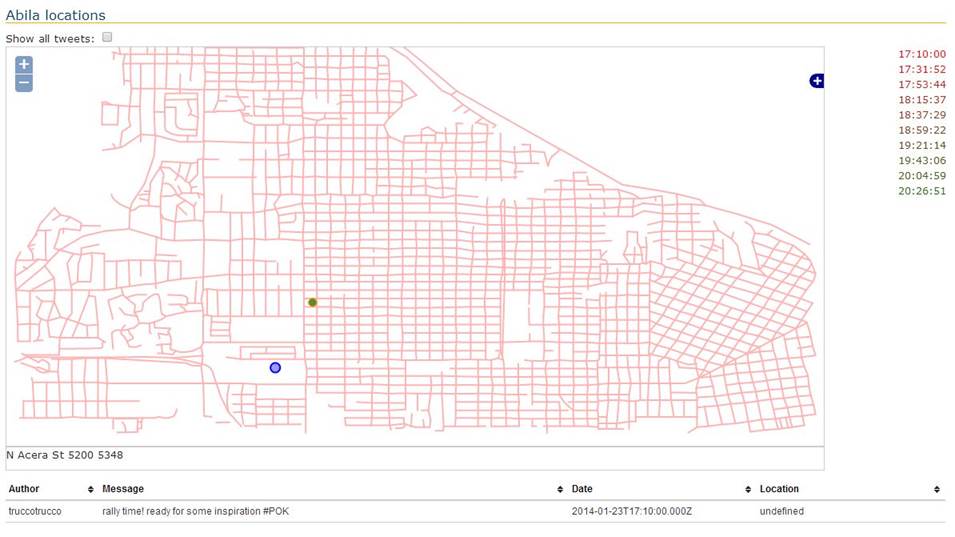The image size is (955, 537).
Task: Click the 2014-01-23T17:10:00.000Z date cell
Action: click(x=632, y=511)
